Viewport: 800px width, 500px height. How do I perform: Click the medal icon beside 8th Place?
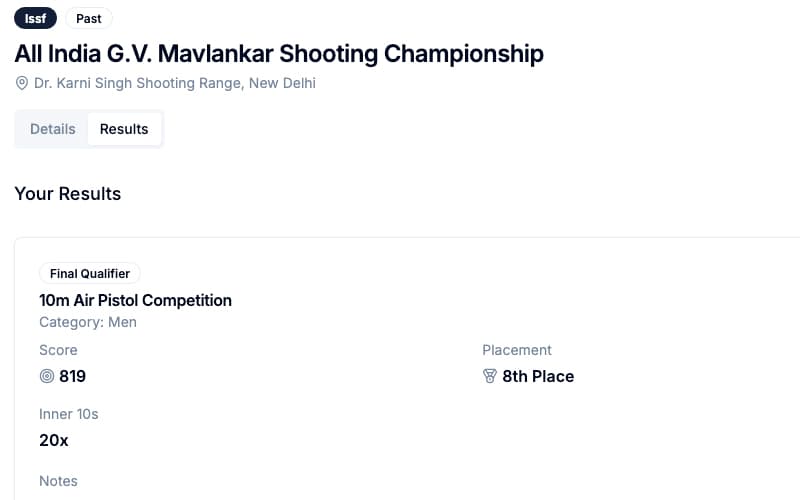pyautogui.click(x=490, y=377)
